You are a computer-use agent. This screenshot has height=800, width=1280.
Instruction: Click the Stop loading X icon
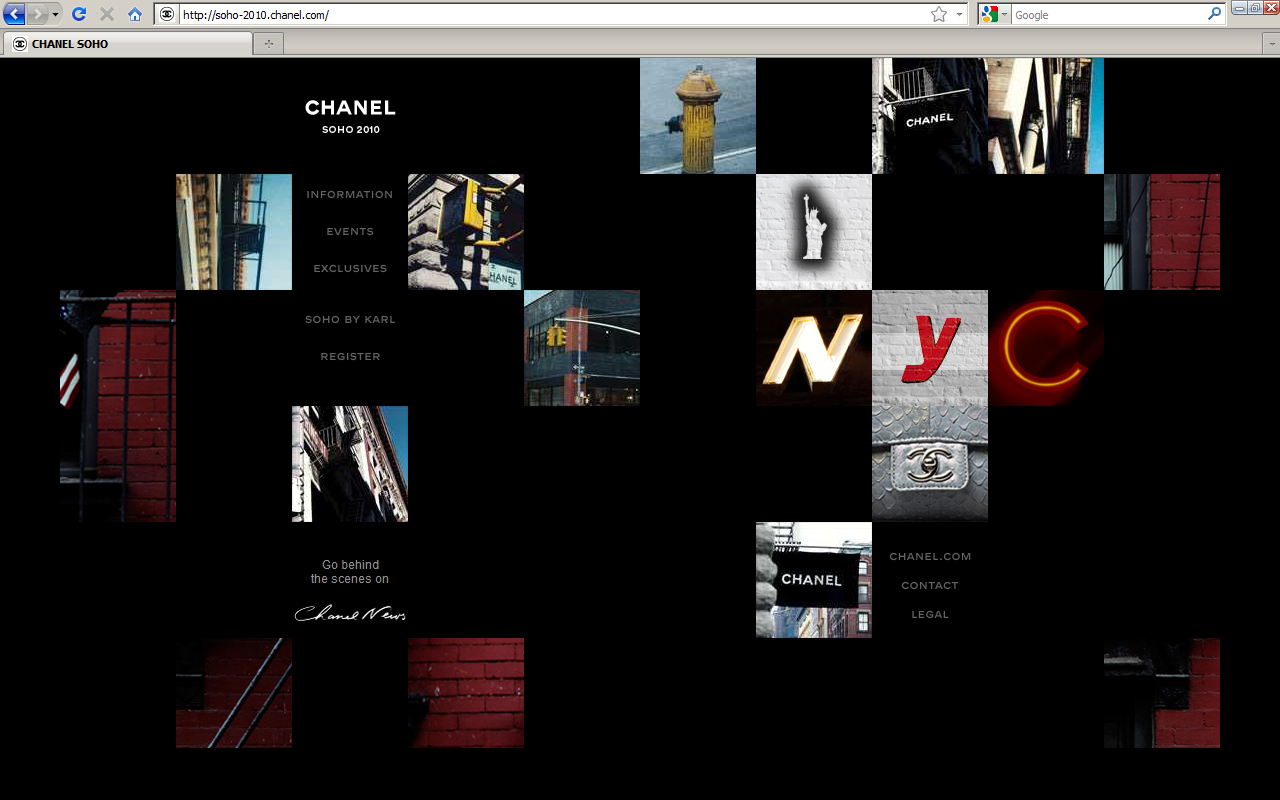[x=107, y=14]
